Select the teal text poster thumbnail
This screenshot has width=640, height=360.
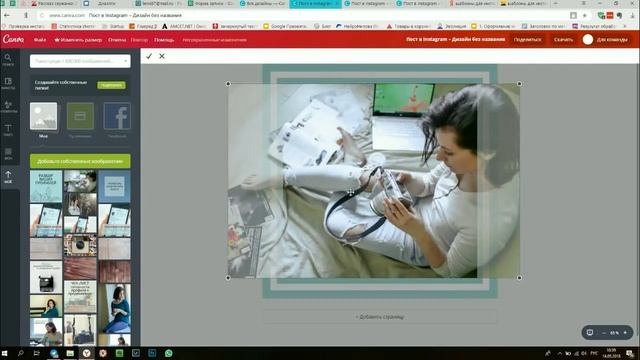[46, 187]
